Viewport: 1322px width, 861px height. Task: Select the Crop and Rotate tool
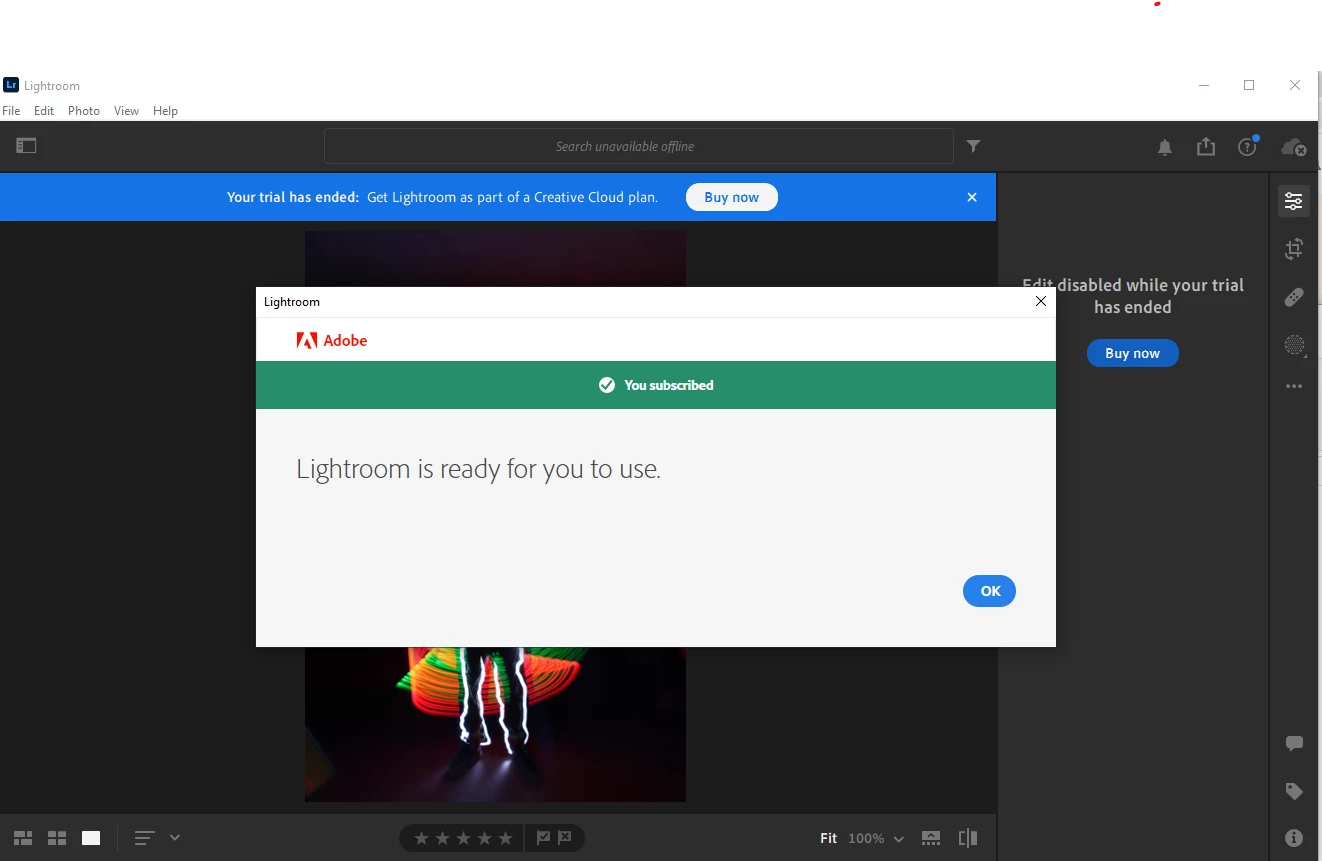(x=1294, y=249)
